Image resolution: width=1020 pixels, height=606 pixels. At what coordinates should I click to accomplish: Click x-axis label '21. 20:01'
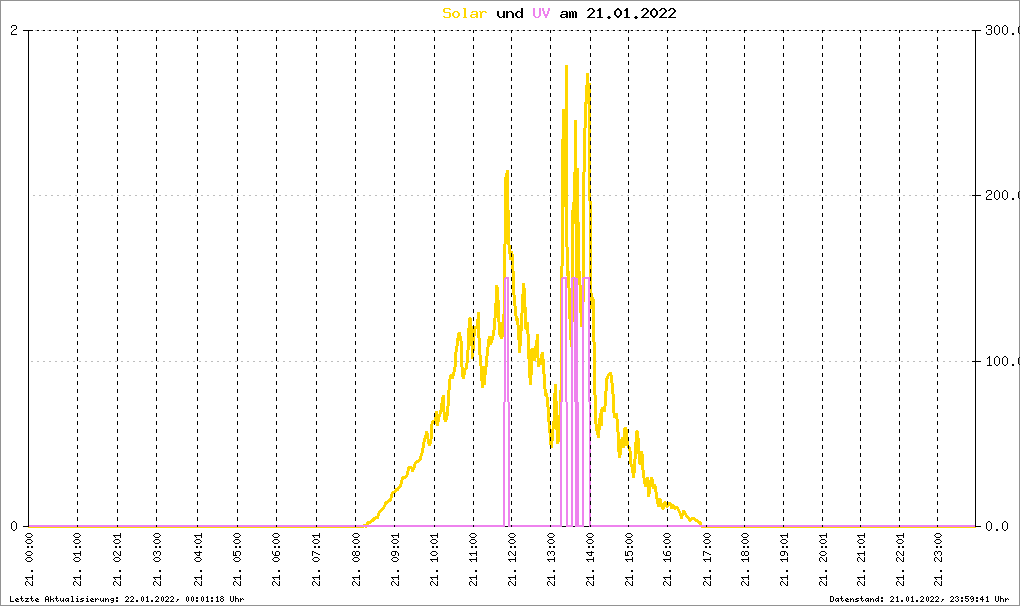coord(823,560)
